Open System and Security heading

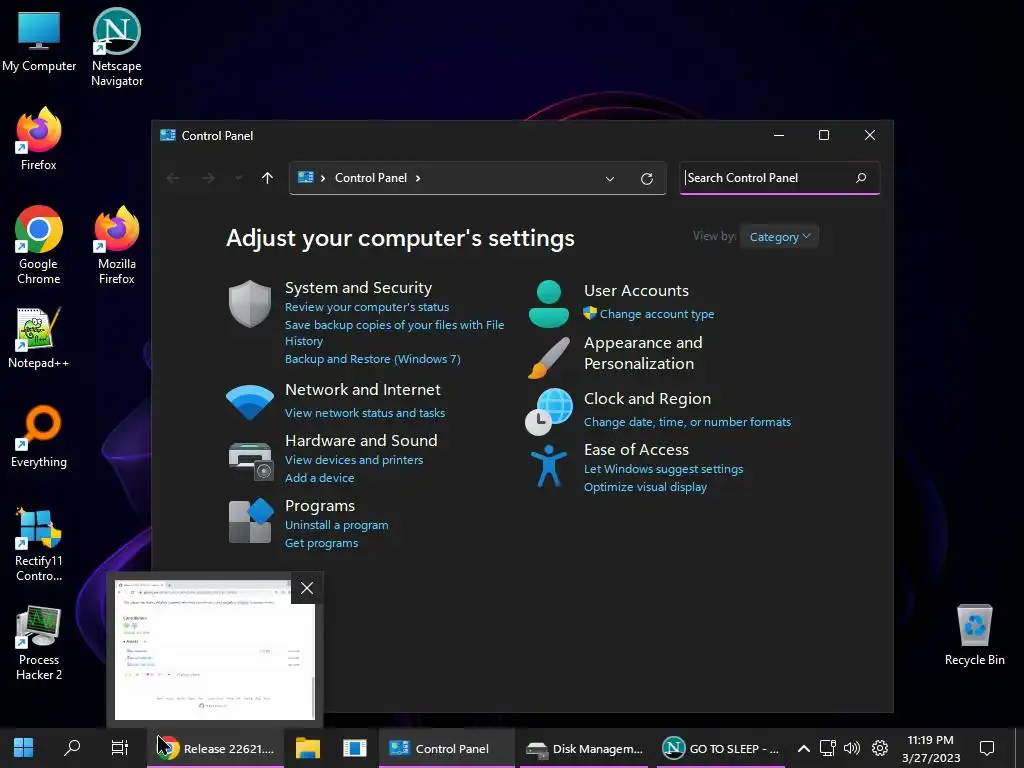(x=358, y=287)
